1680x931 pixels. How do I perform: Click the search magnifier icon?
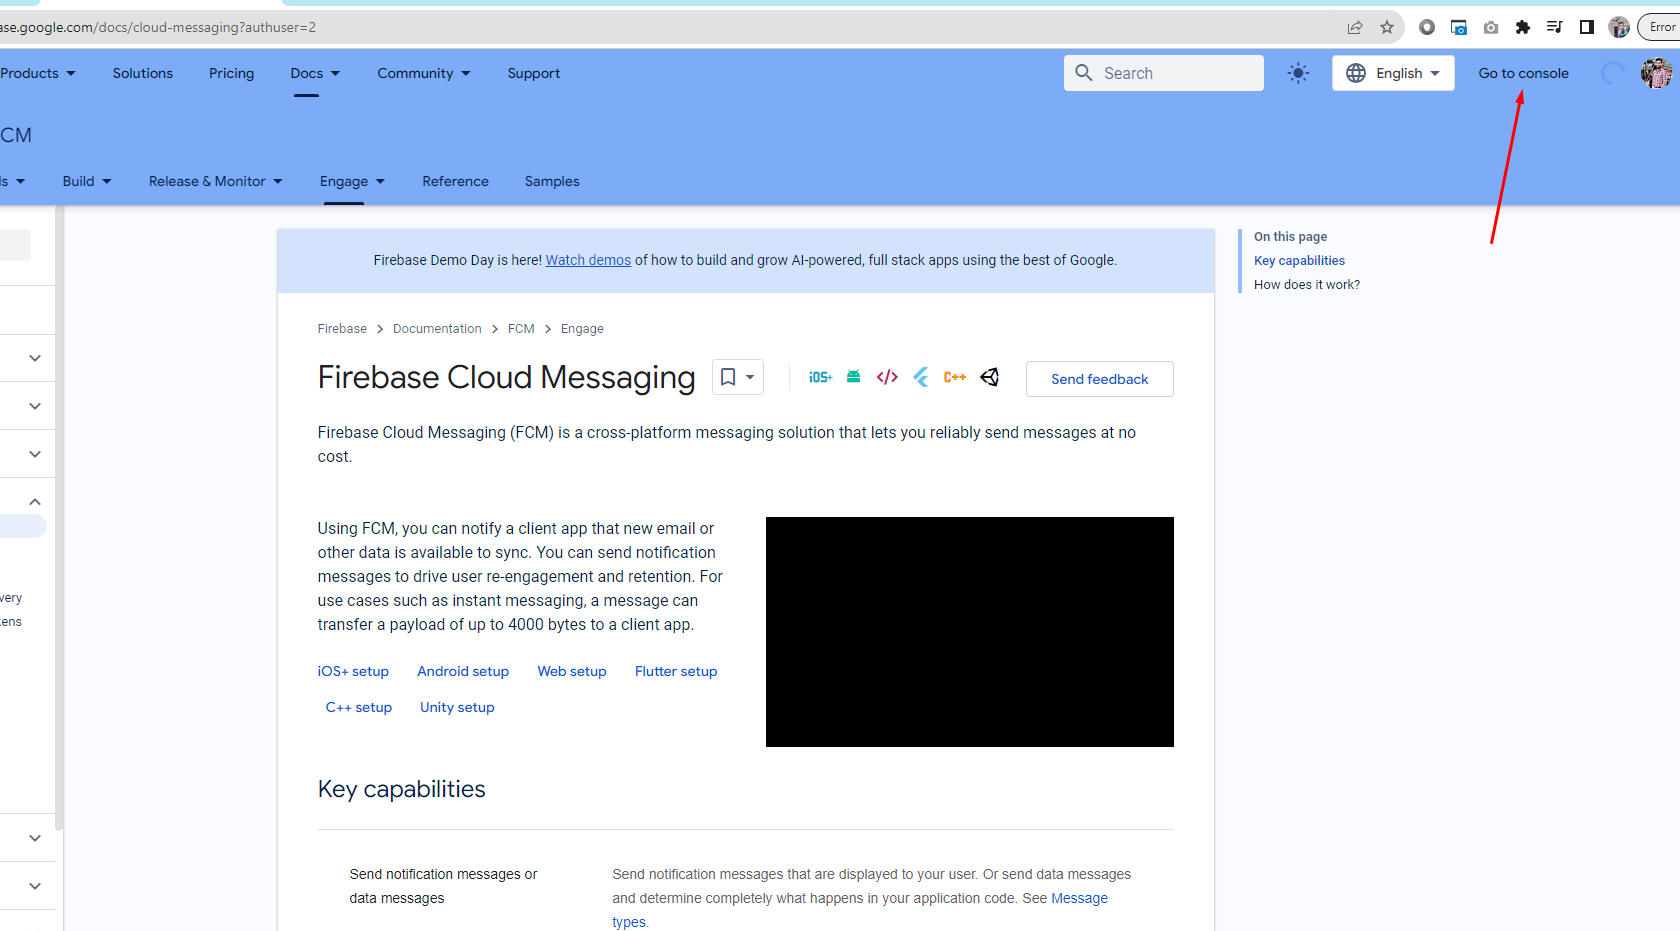[1084, 73]
